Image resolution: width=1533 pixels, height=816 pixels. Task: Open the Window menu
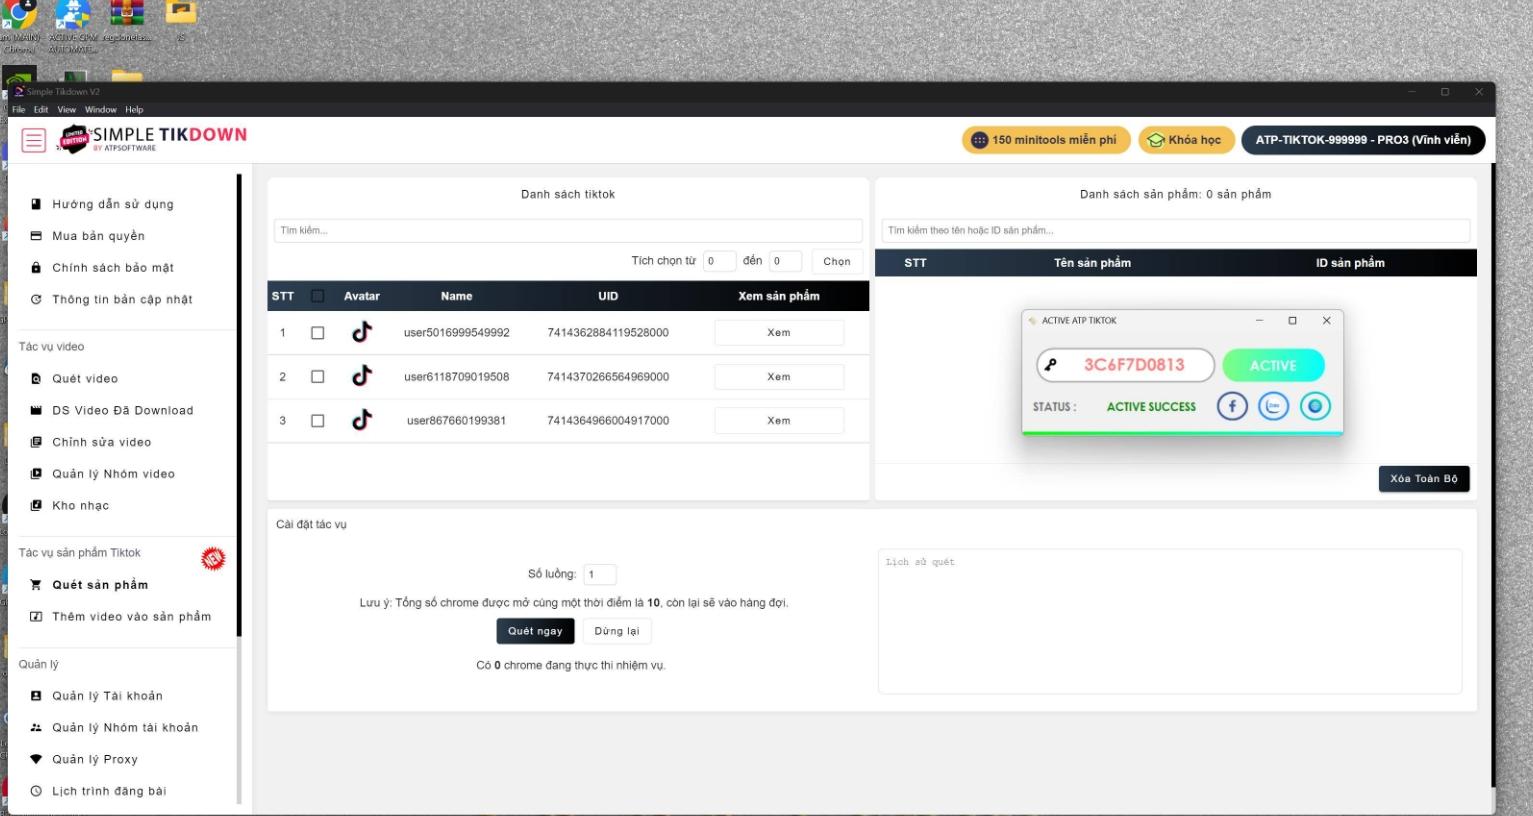coord(100,110)
